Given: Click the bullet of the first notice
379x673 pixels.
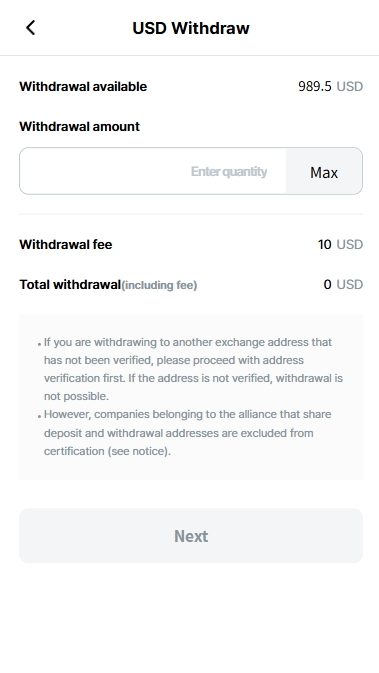Looking at the screenshot, I should [x=39, y=344].
